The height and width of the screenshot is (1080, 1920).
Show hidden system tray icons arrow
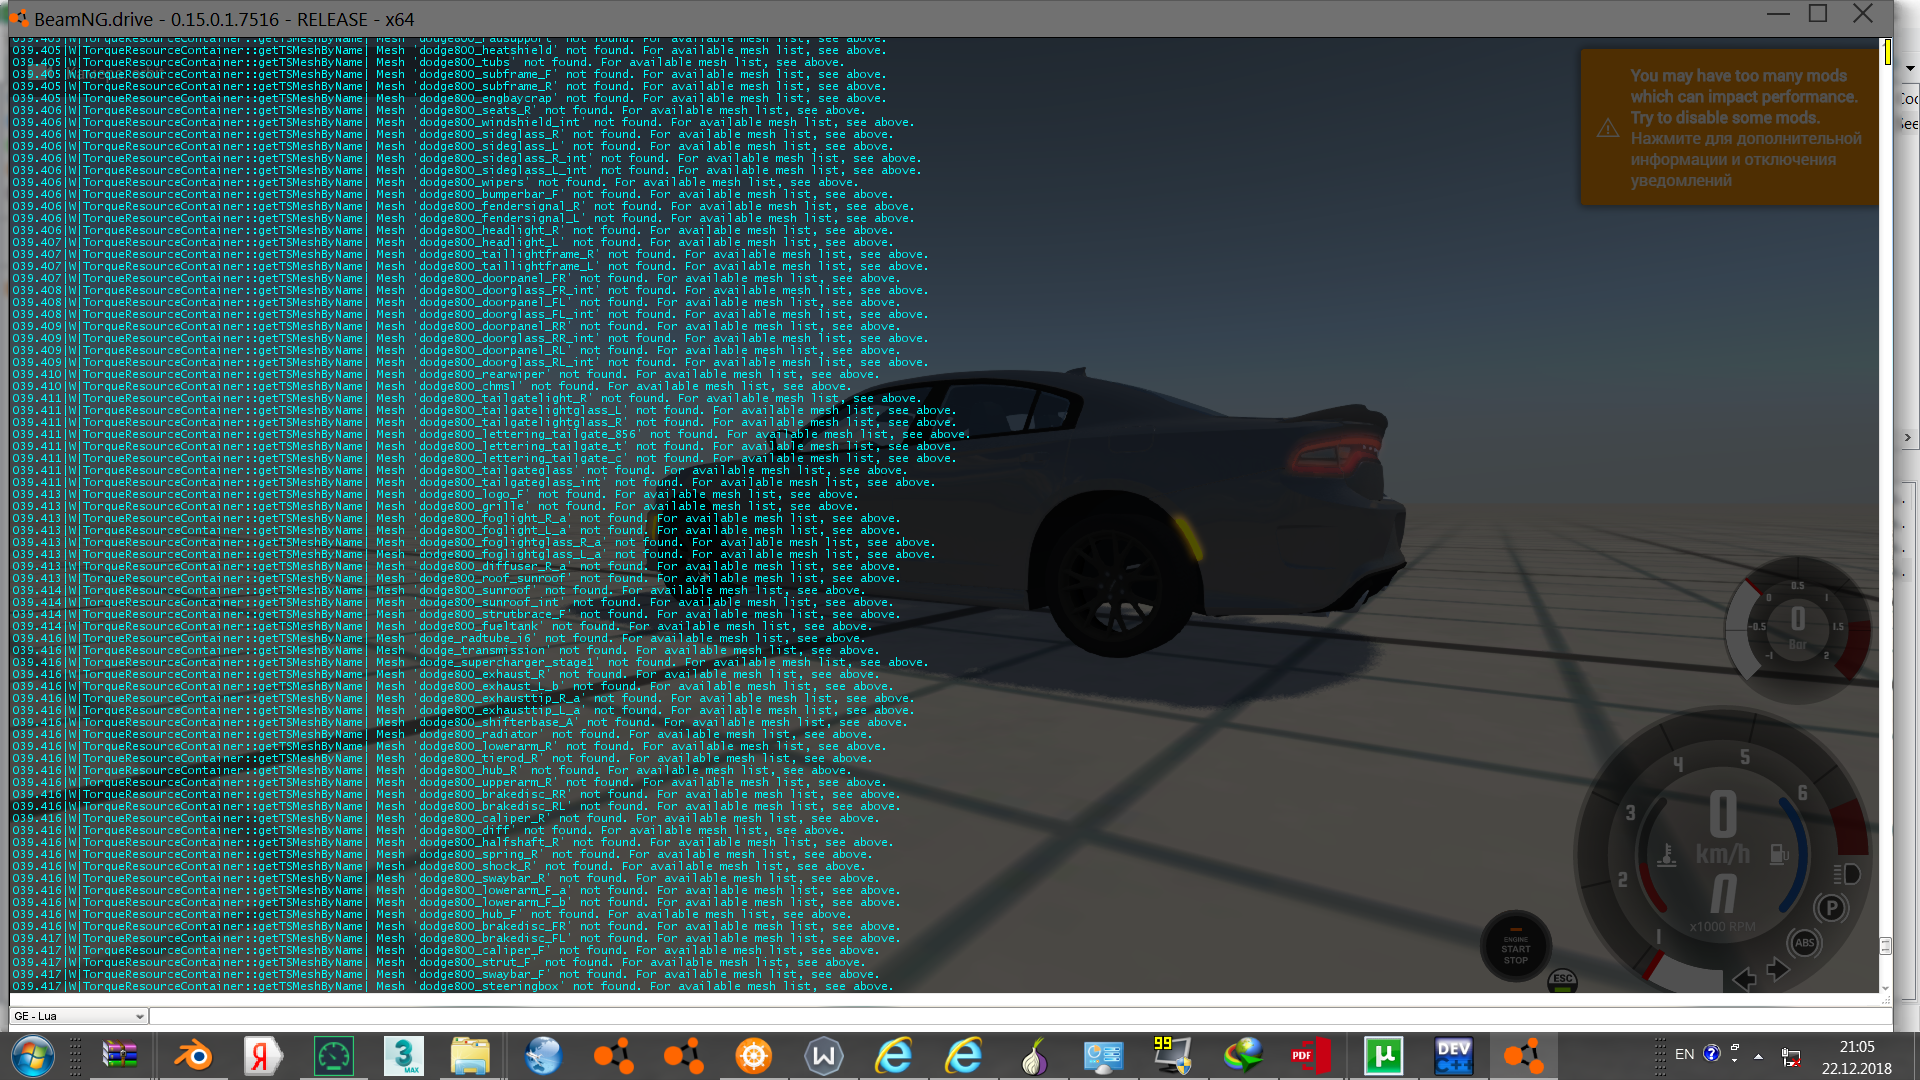[1758, 1056]
